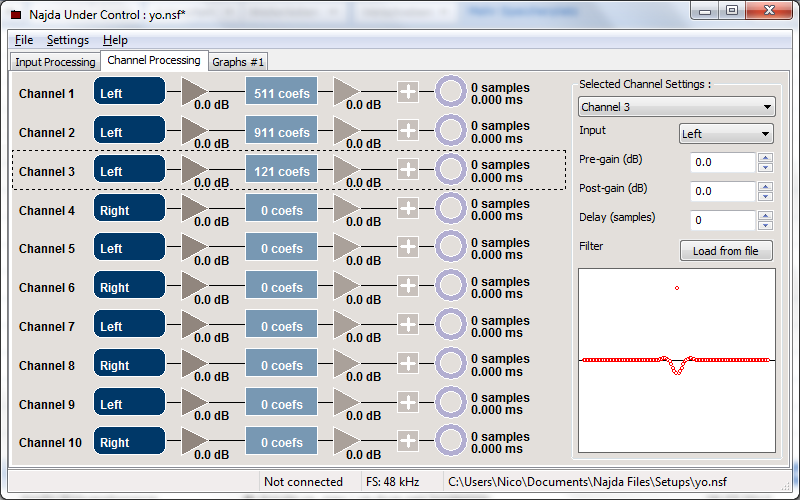
Task: Click the 0 samples readout on Channel 6
Action: click(x=501, y=282)
